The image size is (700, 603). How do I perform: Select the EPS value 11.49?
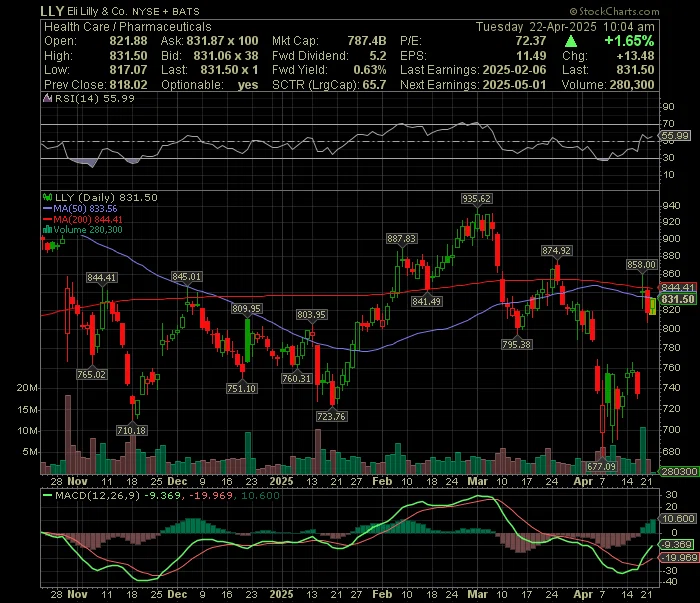[x=531, y=56]
